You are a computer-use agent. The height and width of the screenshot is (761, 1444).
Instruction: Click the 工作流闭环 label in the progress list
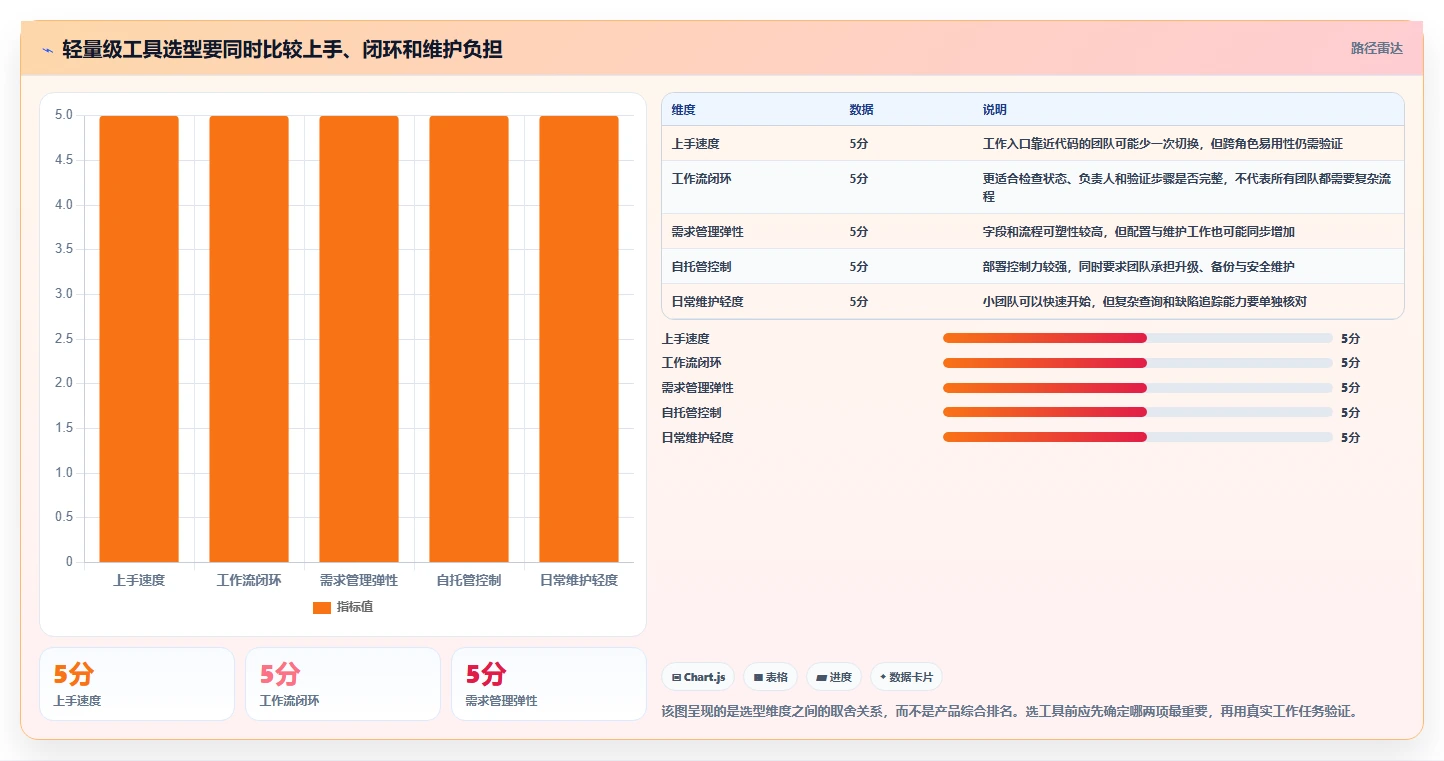[x=692, y=363]
